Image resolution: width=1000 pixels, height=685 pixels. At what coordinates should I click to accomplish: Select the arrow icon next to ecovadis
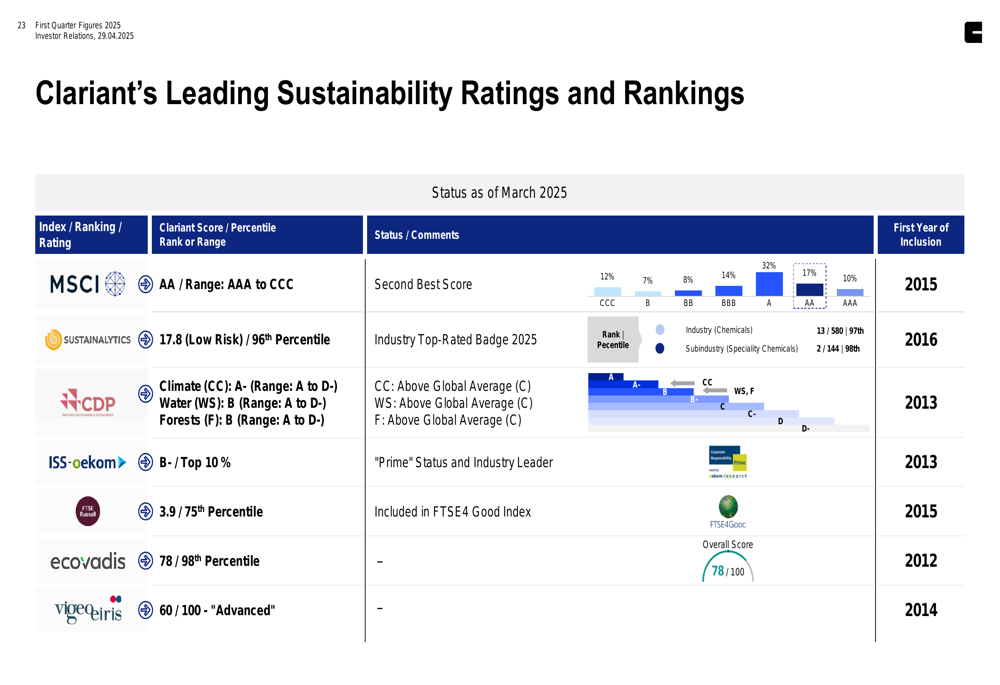(x=145, y=561)
